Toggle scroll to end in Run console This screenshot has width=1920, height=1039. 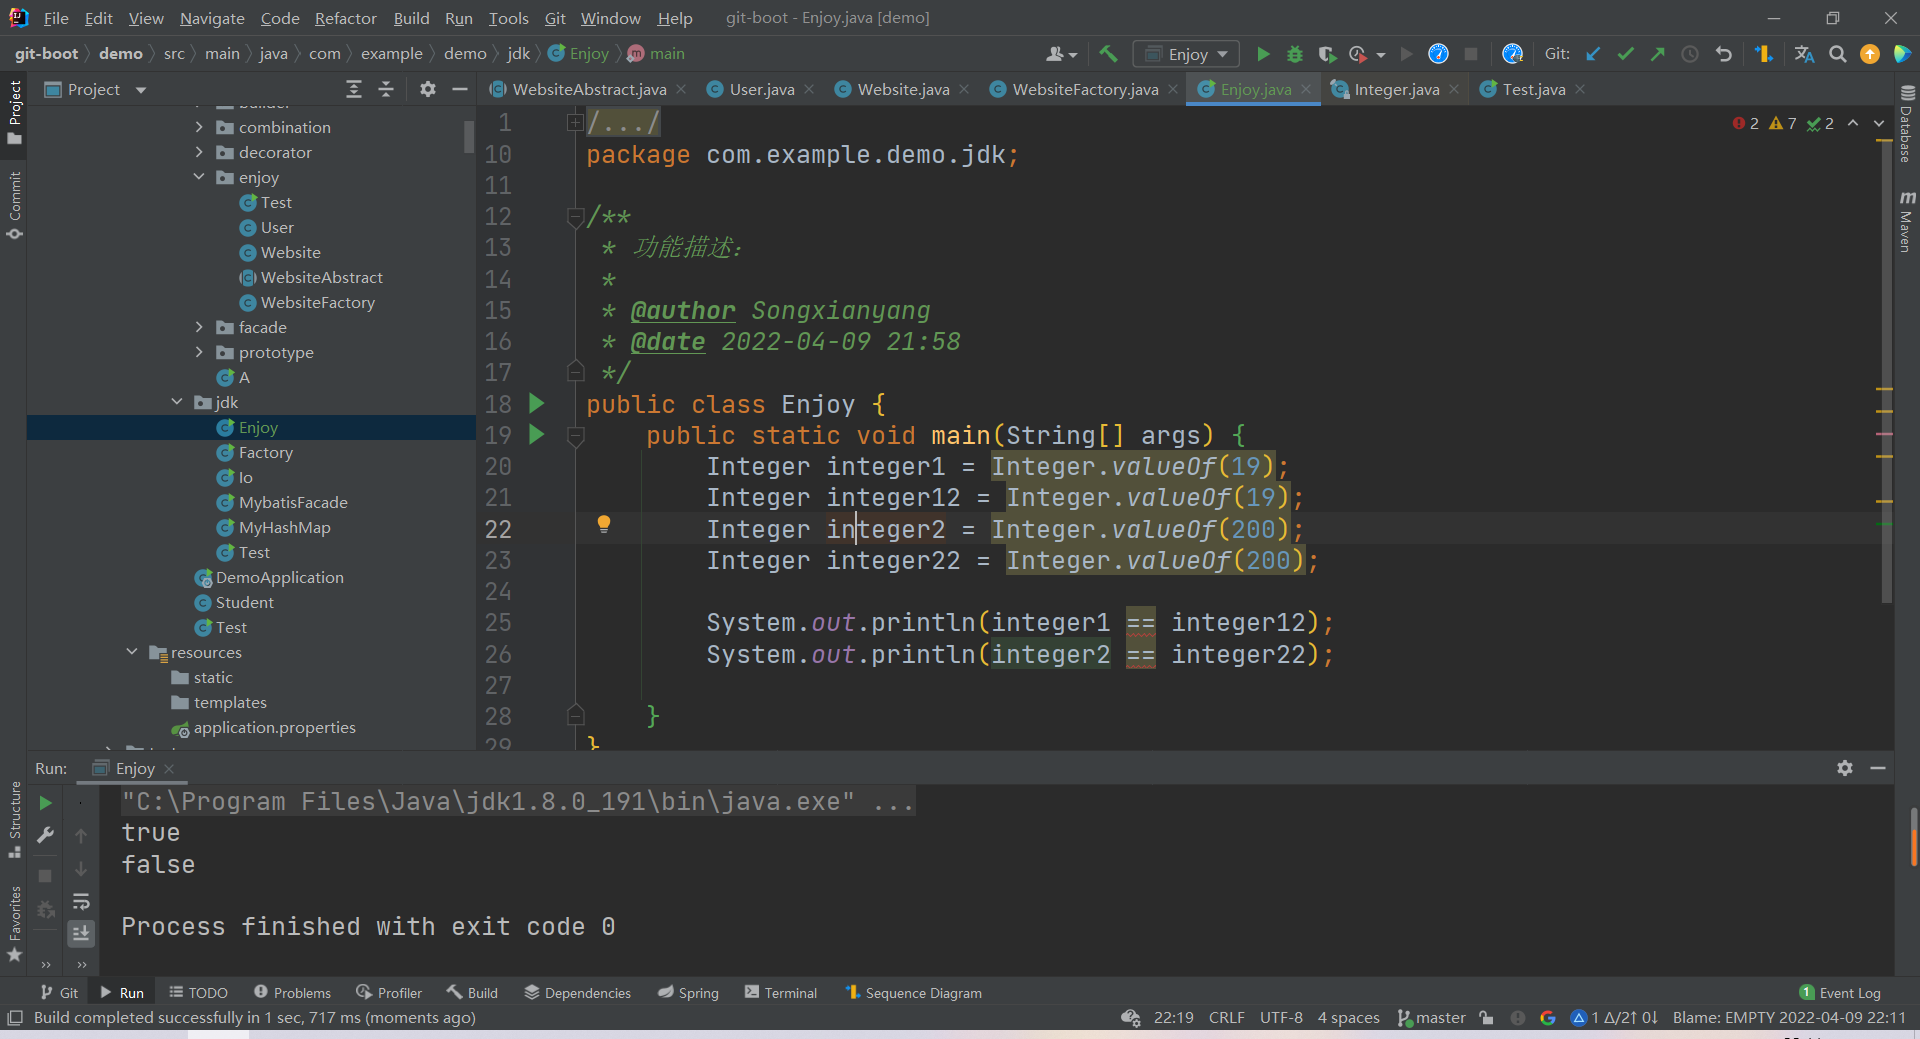click(81, 933)
